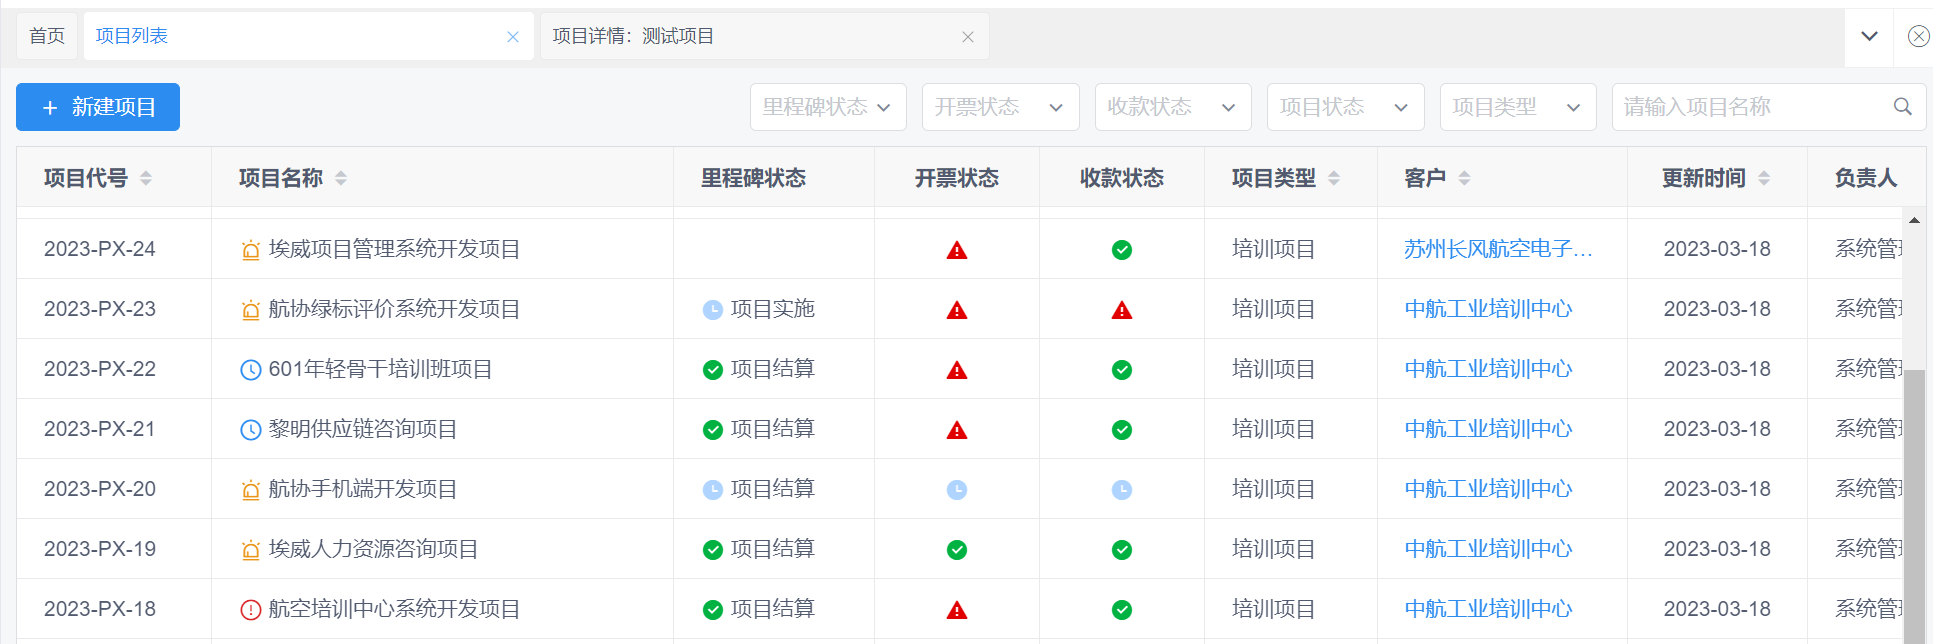Select project name 航协绿标评价系统开发项目

point(394,309)
